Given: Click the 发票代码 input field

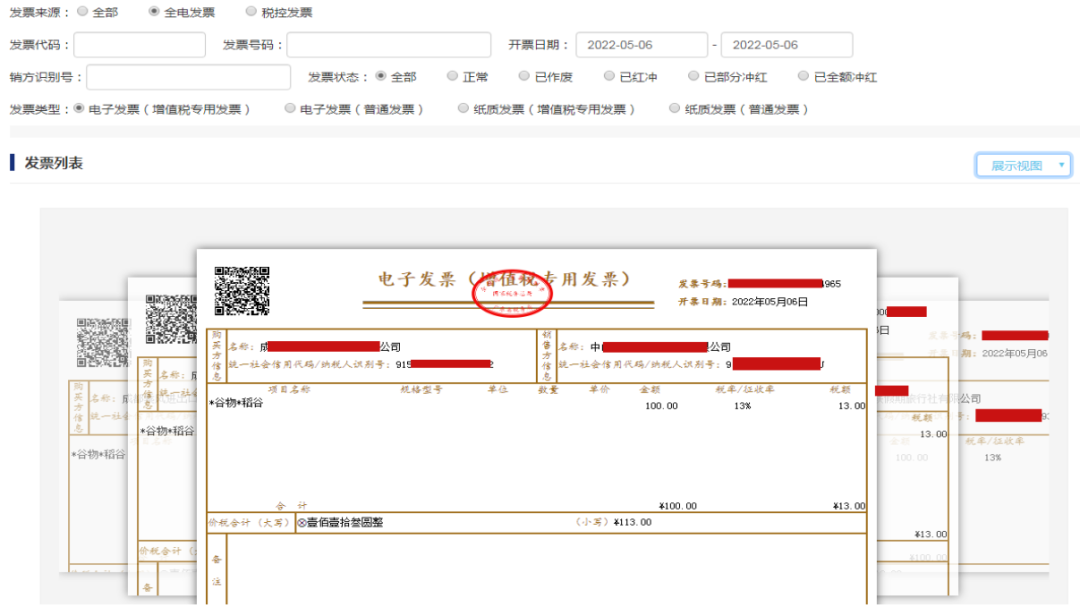Looking at the screenshot, I should point(139,45).
